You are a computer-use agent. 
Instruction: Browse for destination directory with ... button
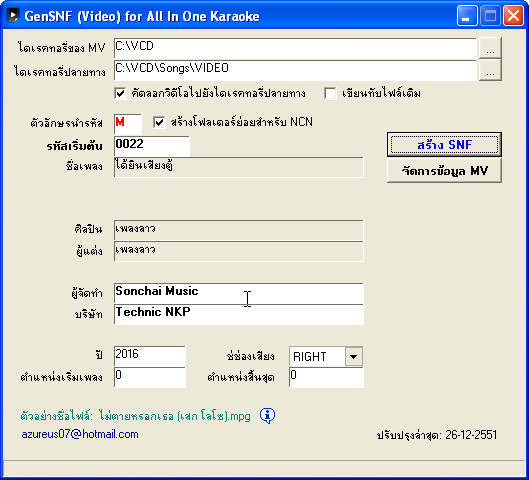pyautogui.click(x=490, y=70)
